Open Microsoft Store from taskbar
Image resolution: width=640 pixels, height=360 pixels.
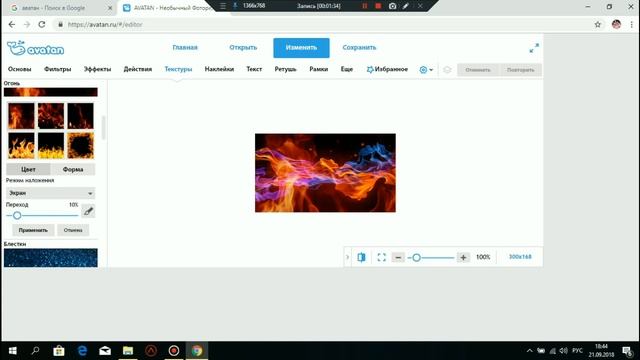(59, 351)
